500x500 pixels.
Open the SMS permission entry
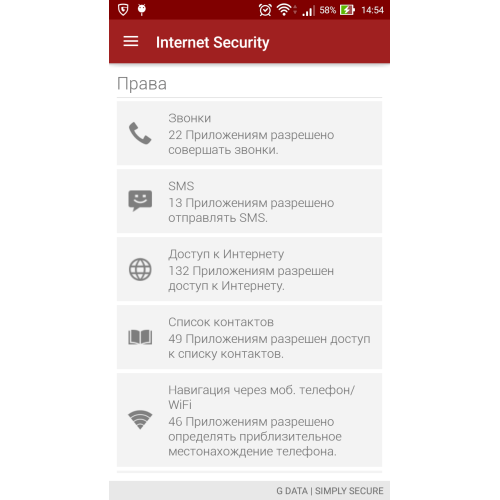click(x=249, y=201)
